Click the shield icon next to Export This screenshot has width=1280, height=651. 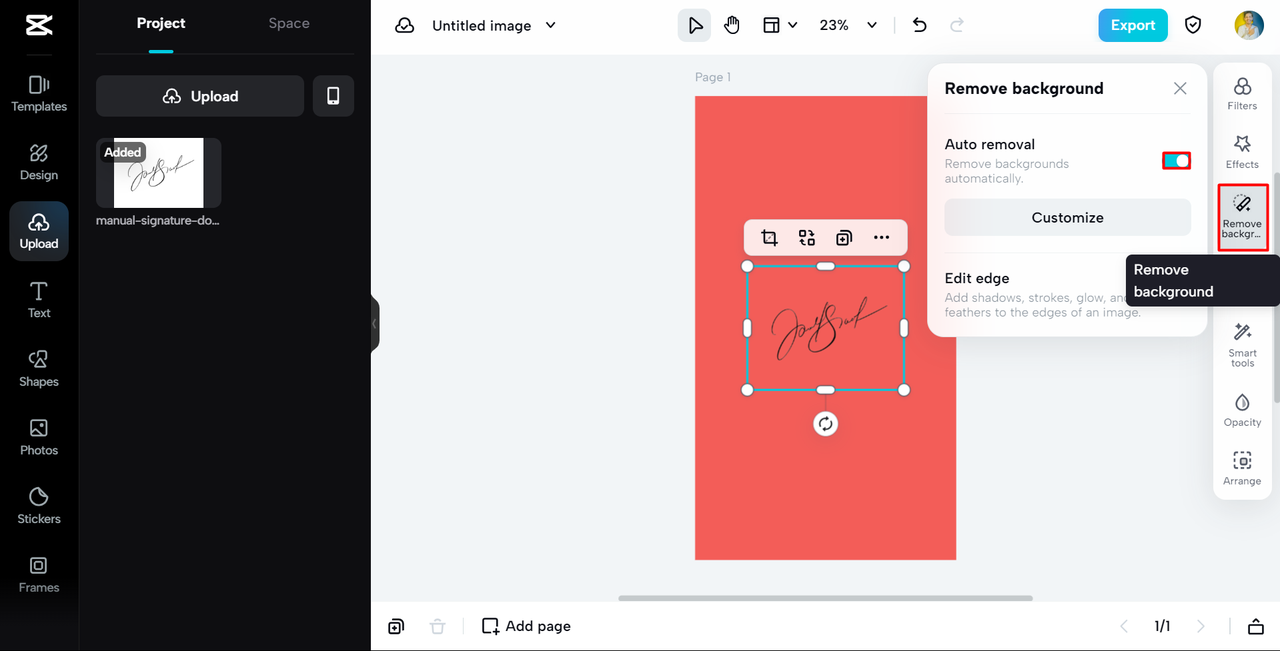[1193, 25]
